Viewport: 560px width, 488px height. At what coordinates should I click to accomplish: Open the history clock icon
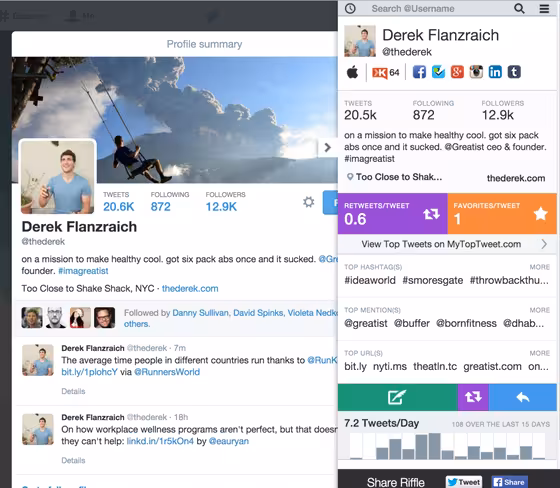point(350,9)
